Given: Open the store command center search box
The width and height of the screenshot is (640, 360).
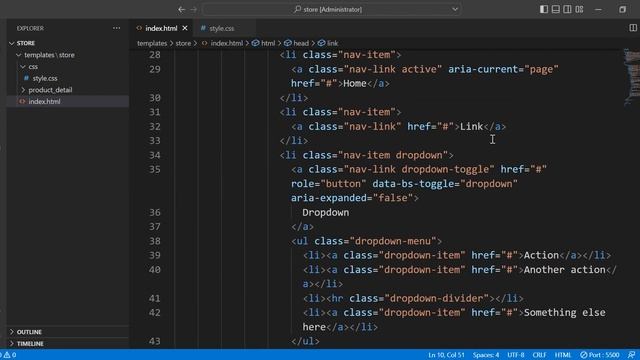Looking at the screenshot, I should point(332,9).
